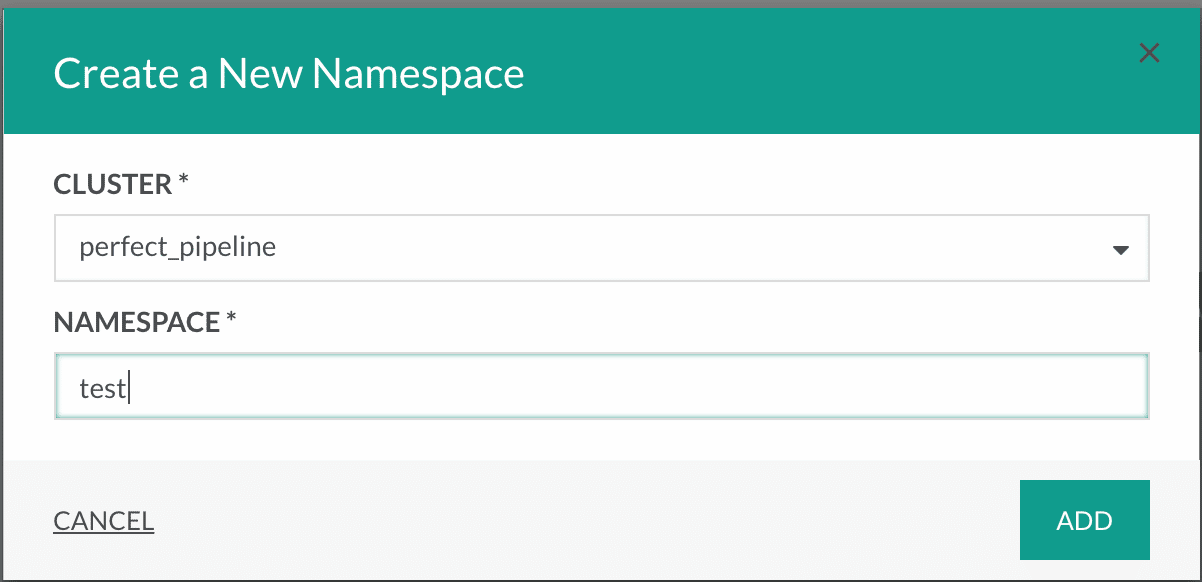Select the perfect_pipeline text in Cluster field

[x=178, y=247]
